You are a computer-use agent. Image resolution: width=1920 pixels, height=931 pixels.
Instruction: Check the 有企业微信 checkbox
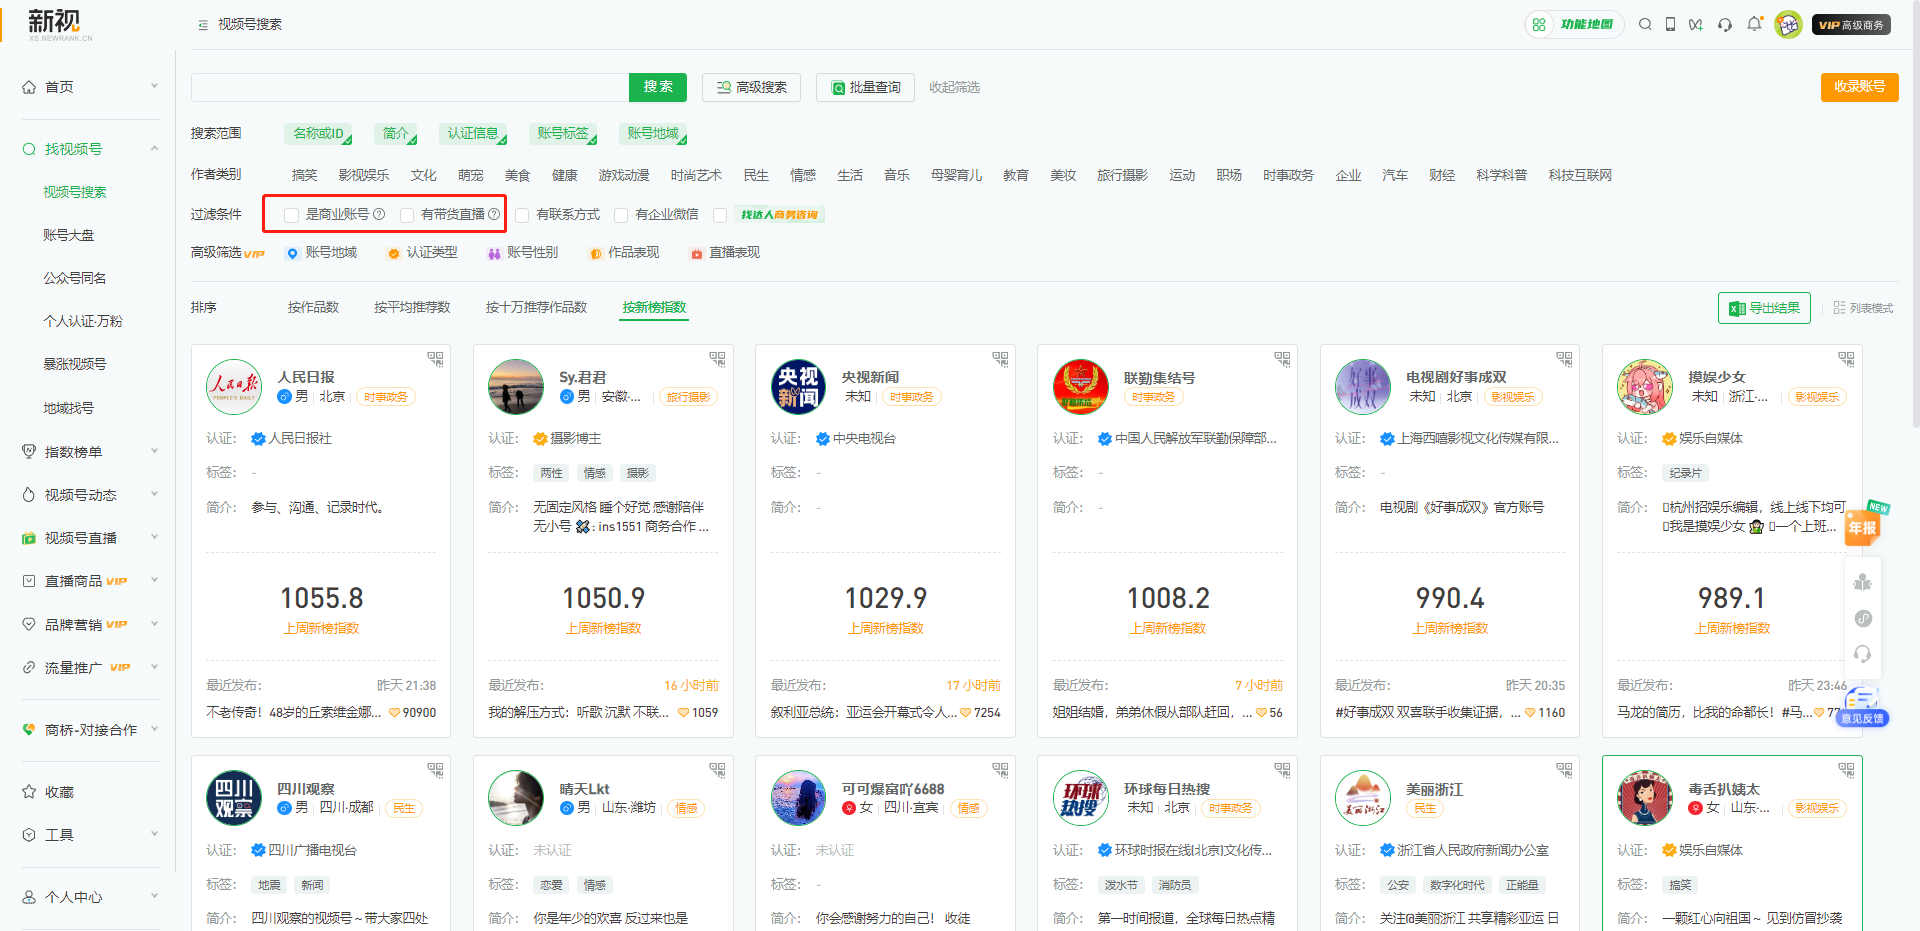pos(621,215)
